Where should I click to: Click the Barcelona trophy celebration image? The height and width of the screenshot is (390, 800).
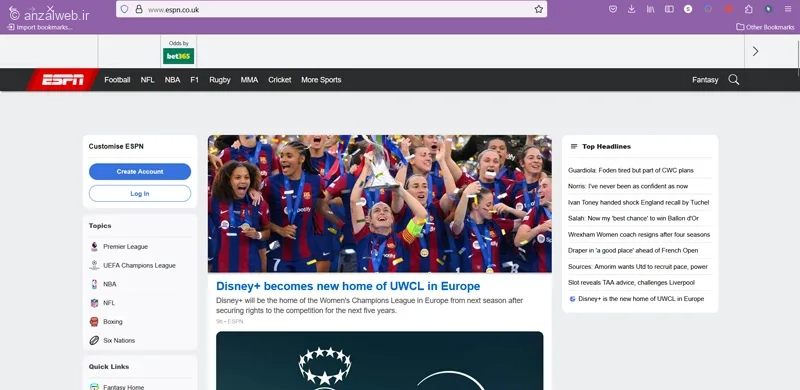[380, 204]
